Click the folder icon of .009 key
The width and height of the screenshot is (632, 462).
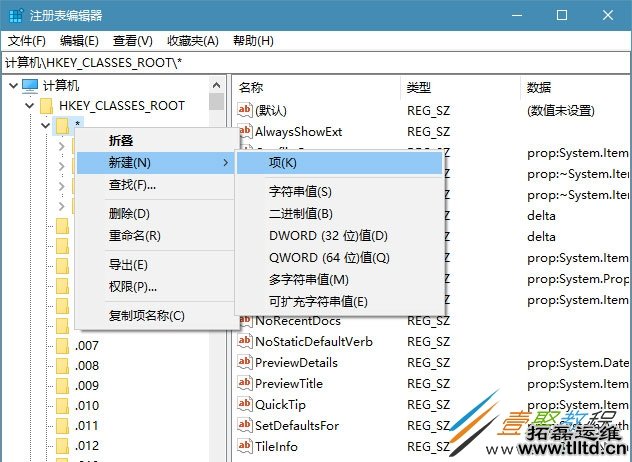[62, 385]
